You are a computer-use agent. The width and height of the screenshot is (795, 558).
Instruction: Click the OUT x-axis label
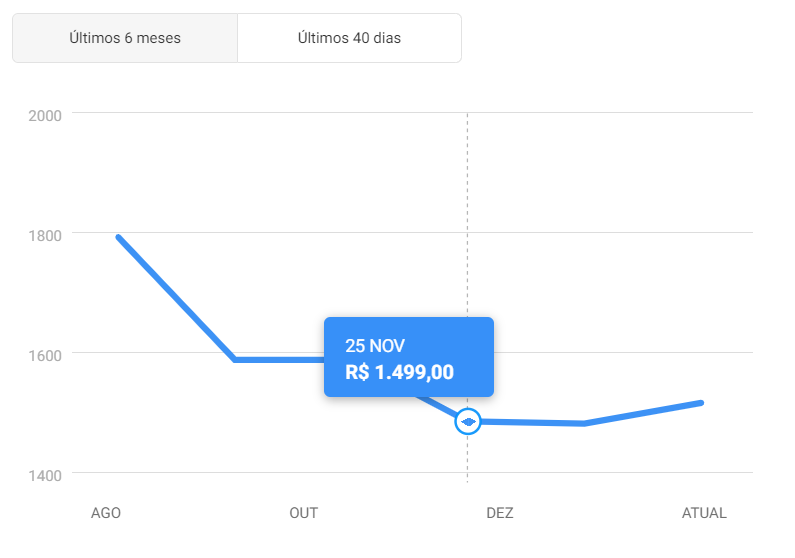[304, 513]
